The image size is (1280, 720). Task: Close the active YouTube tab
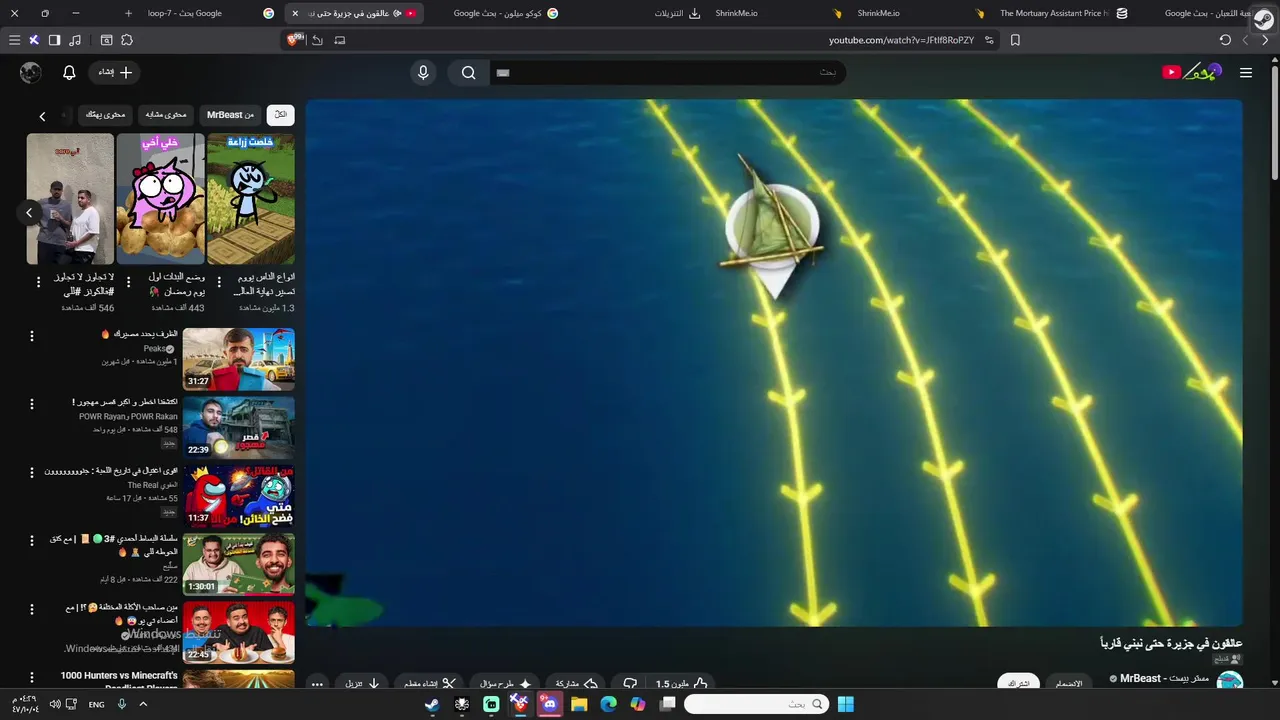[x=295, y=13]
